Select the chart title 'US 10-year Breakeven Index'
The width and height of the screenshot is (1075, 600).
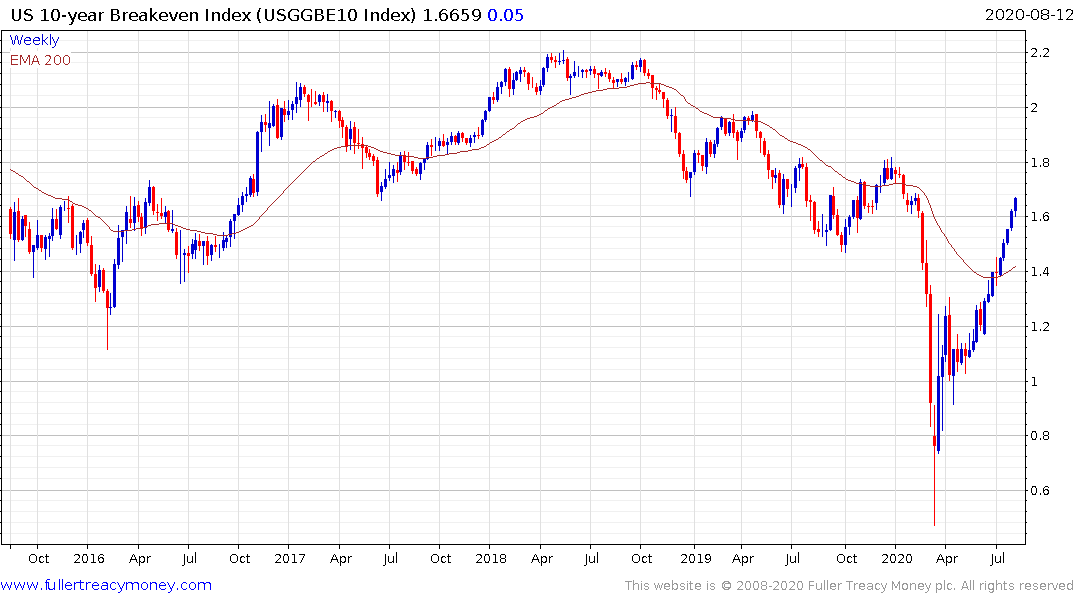131,15
